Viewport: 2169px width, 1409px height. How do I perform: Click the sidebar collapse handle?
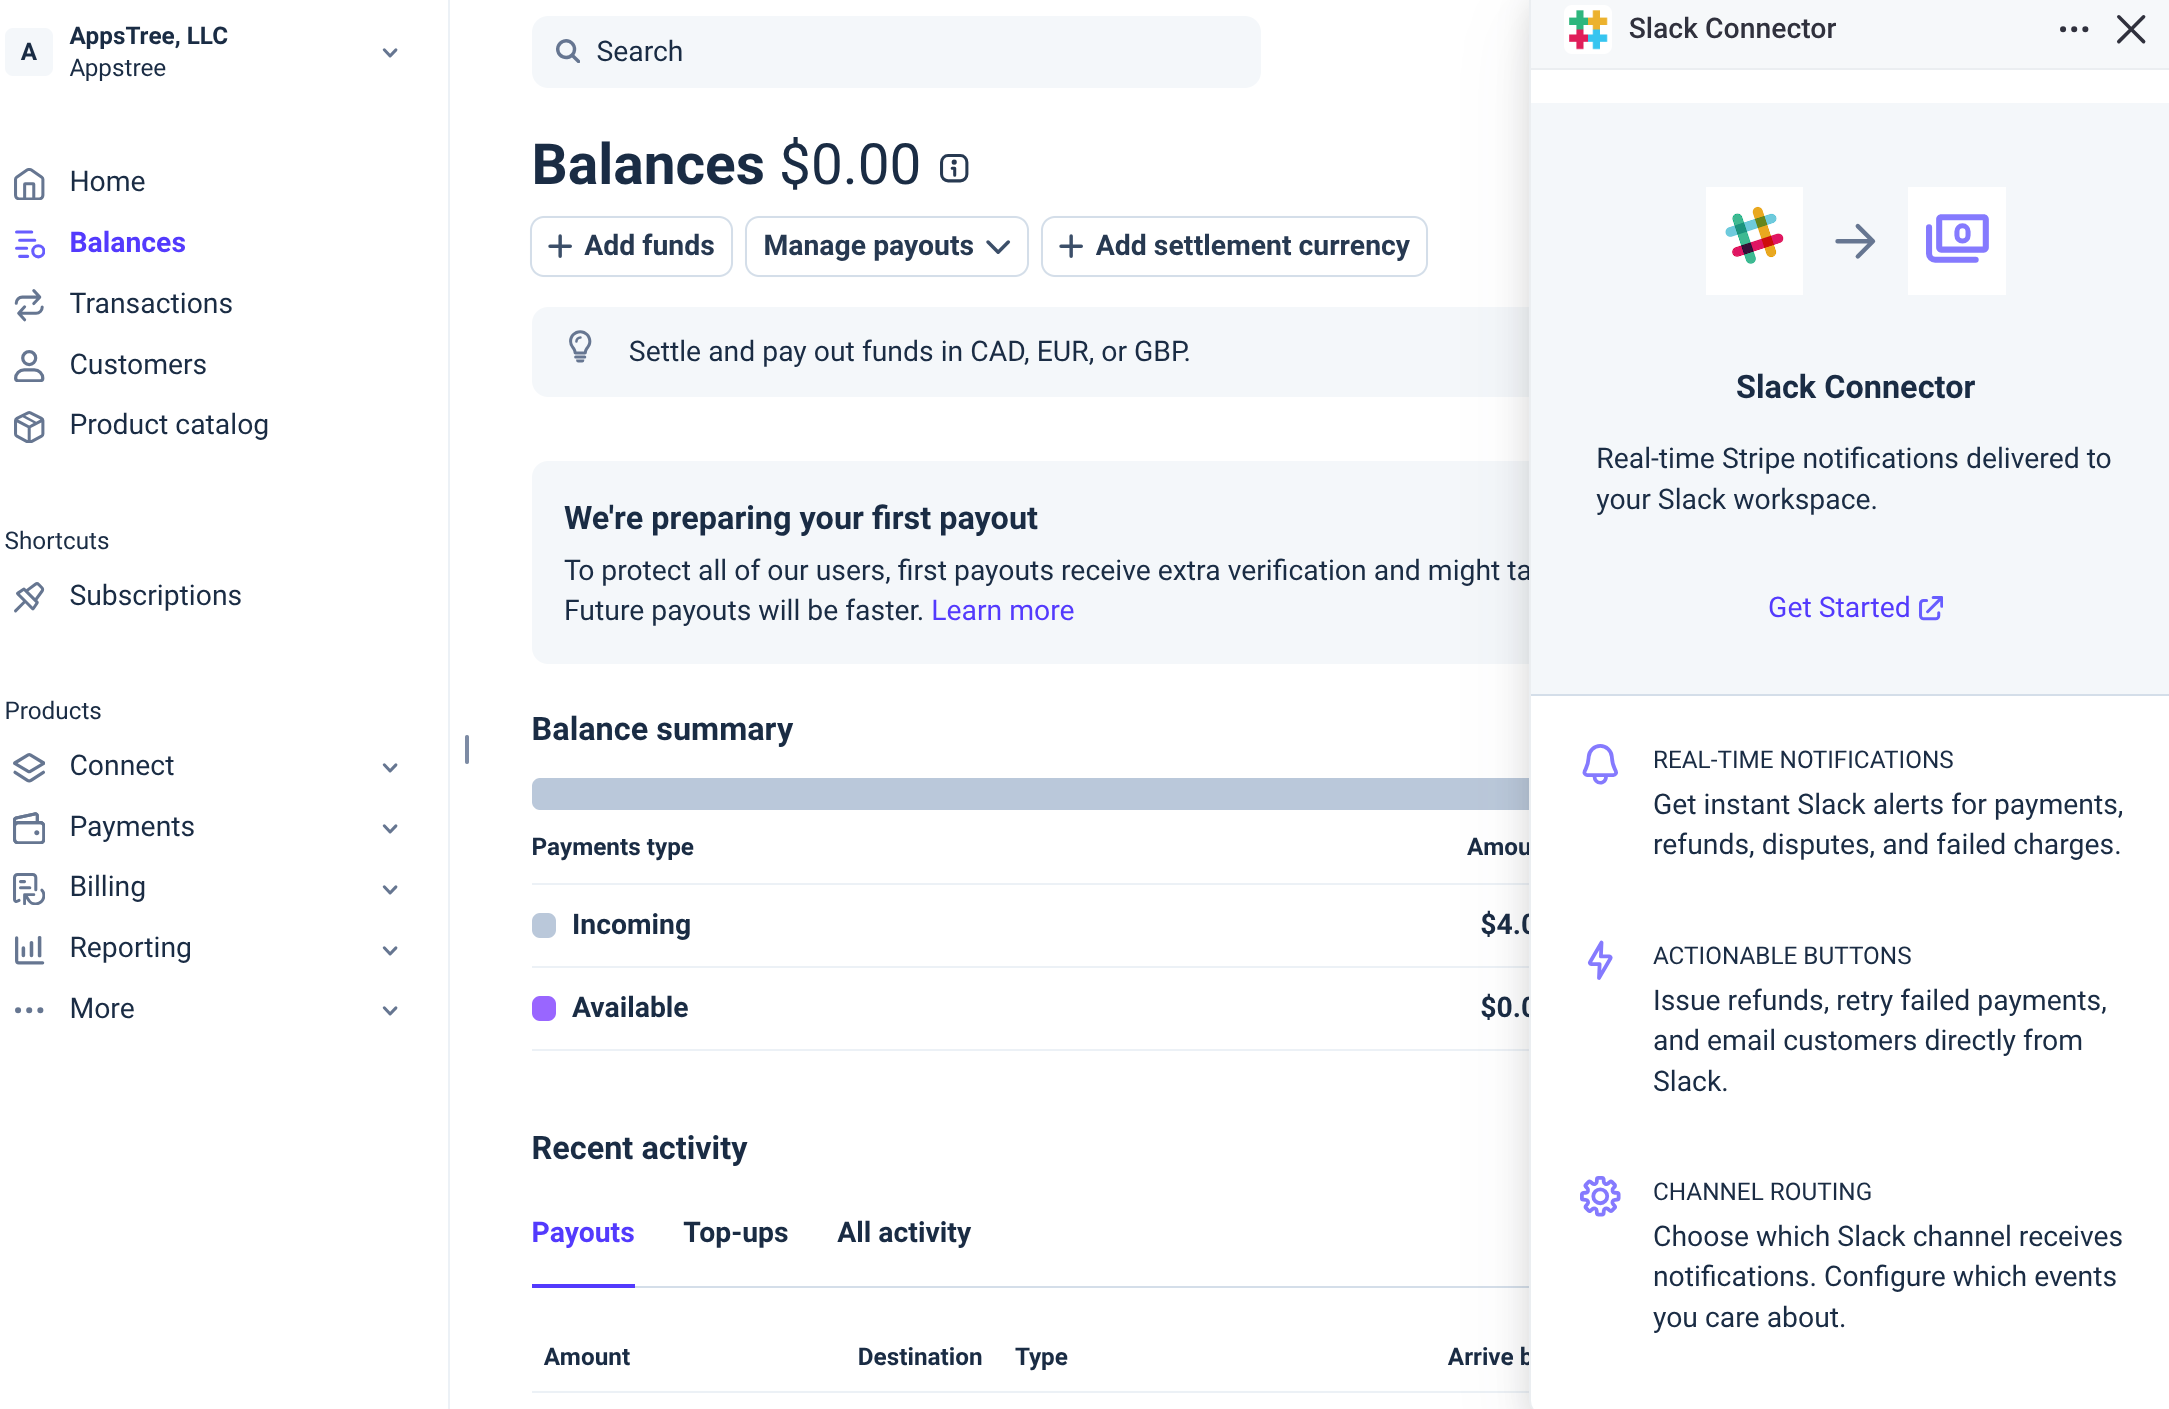pyautogui.click(x=467, y=749)
